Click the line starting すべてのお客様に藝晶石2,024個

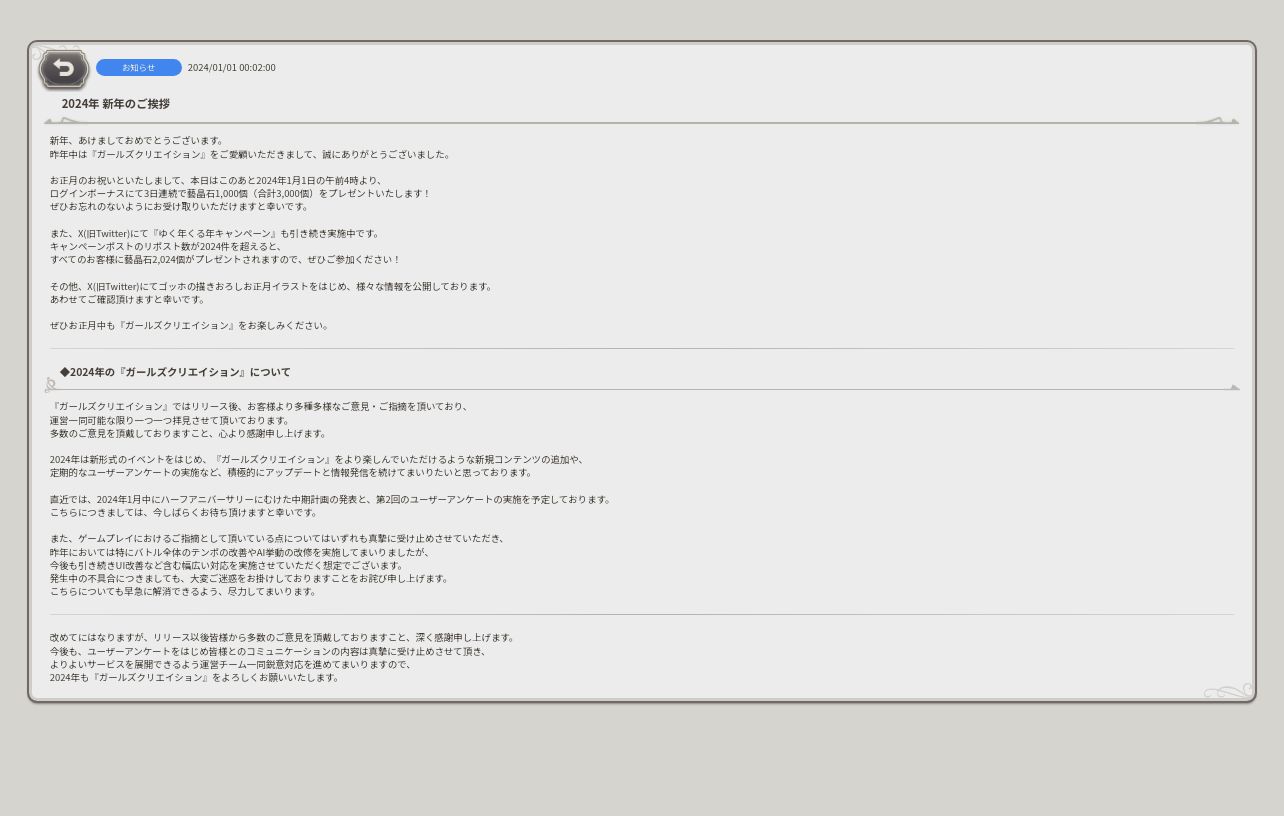[226, 260]
